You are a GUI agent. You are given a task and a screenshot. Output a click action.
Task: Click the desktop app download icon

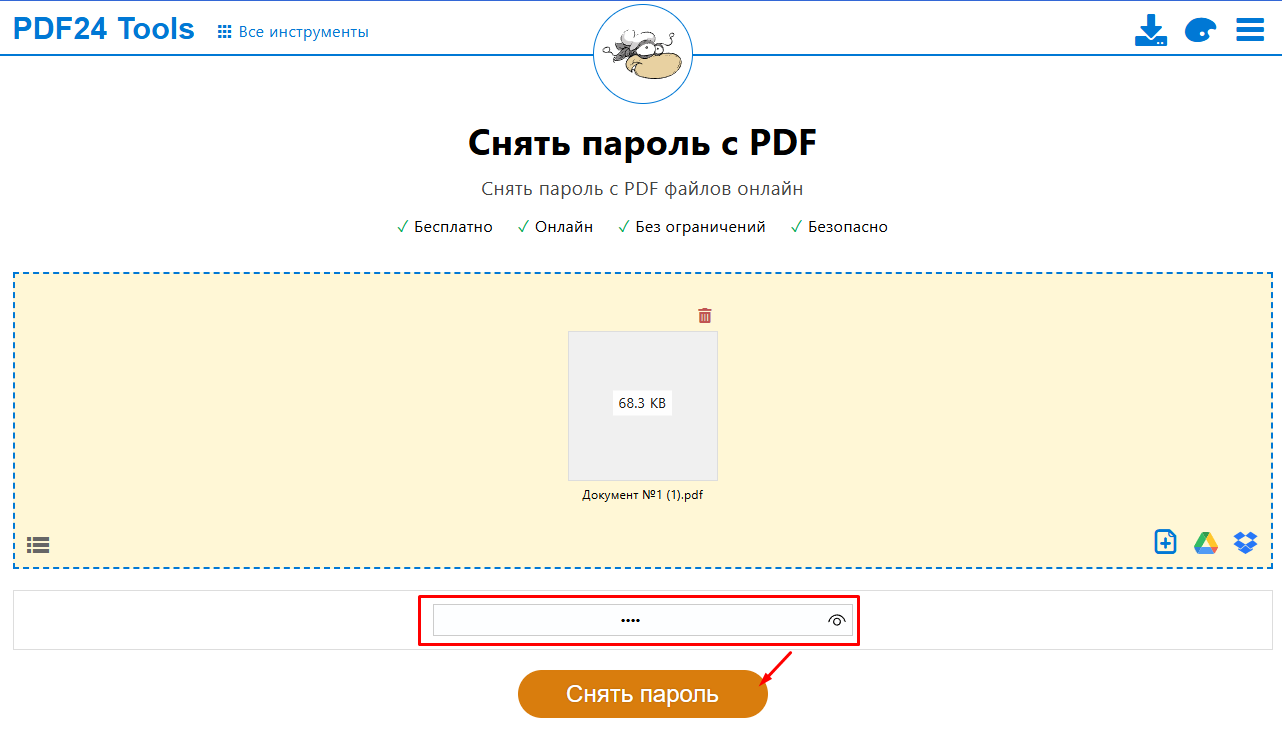click(1151, 30)
